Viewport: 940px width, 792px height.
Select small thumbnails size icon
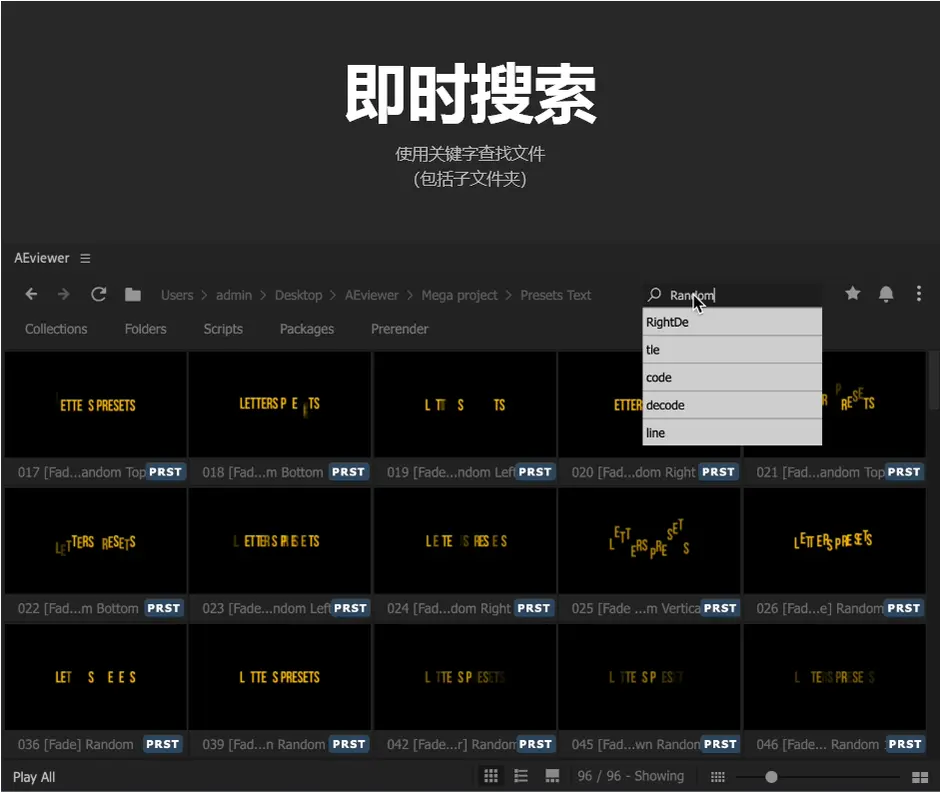(x=718, y=777)
